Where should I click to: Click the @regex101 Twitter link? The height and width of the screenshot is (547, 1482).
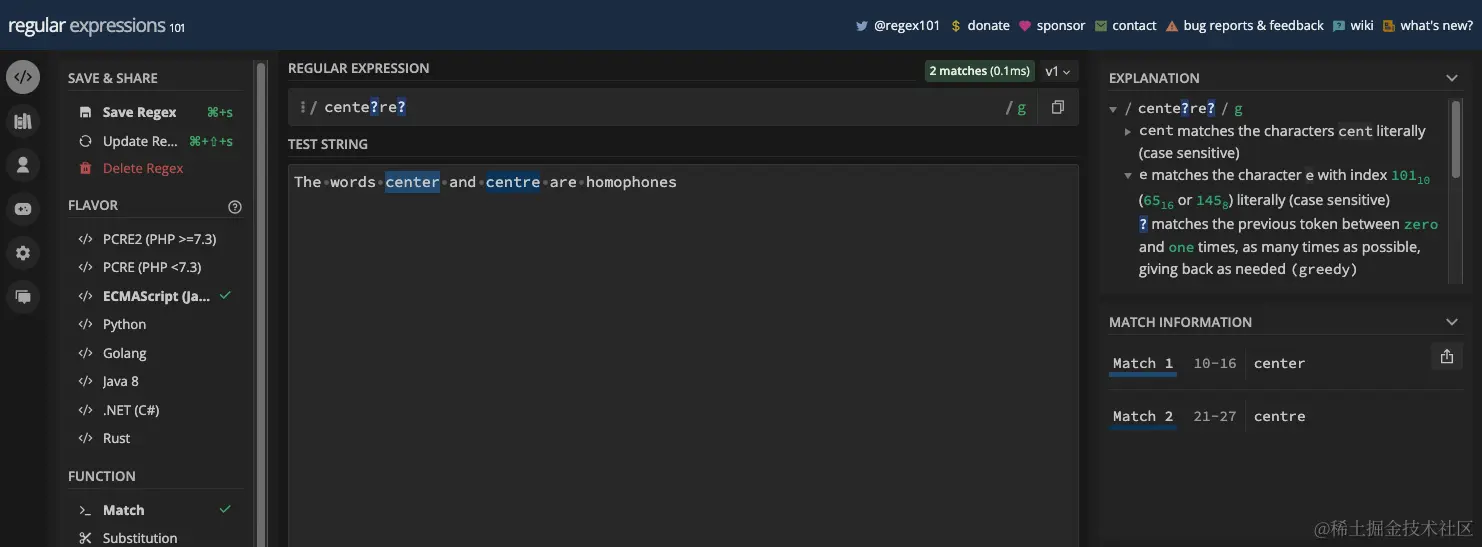(x=907, y=26)
